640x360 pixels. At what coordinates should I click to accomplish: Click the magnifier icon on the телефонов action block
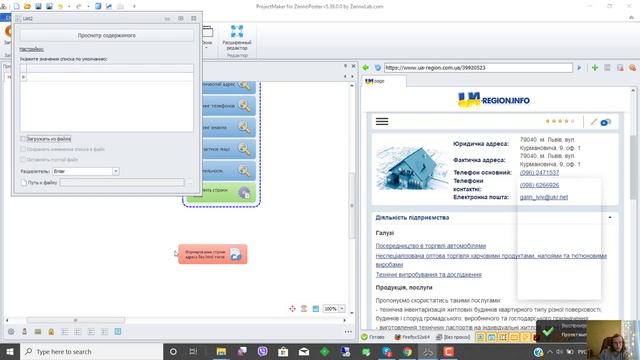pos(244,106)
